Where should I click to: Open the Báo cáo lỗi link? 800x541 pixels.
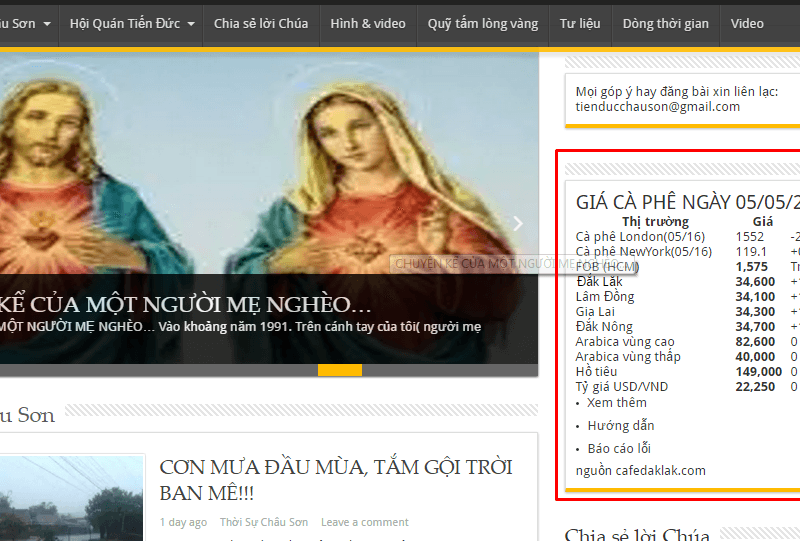click(619, 449)
